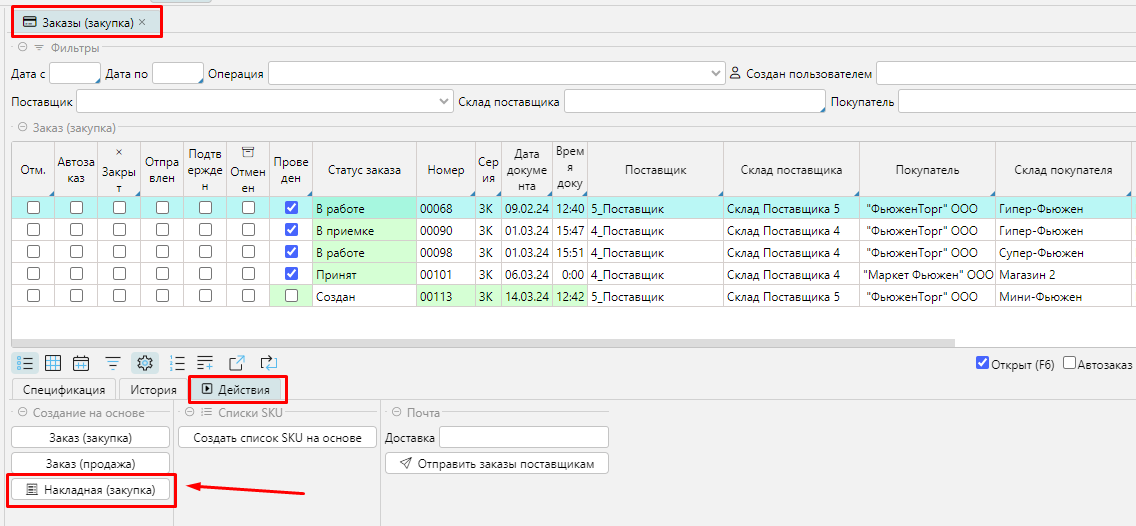
Task: Enable the Автозаказ checkbox under the table
Action: (x=1070, y=363)
